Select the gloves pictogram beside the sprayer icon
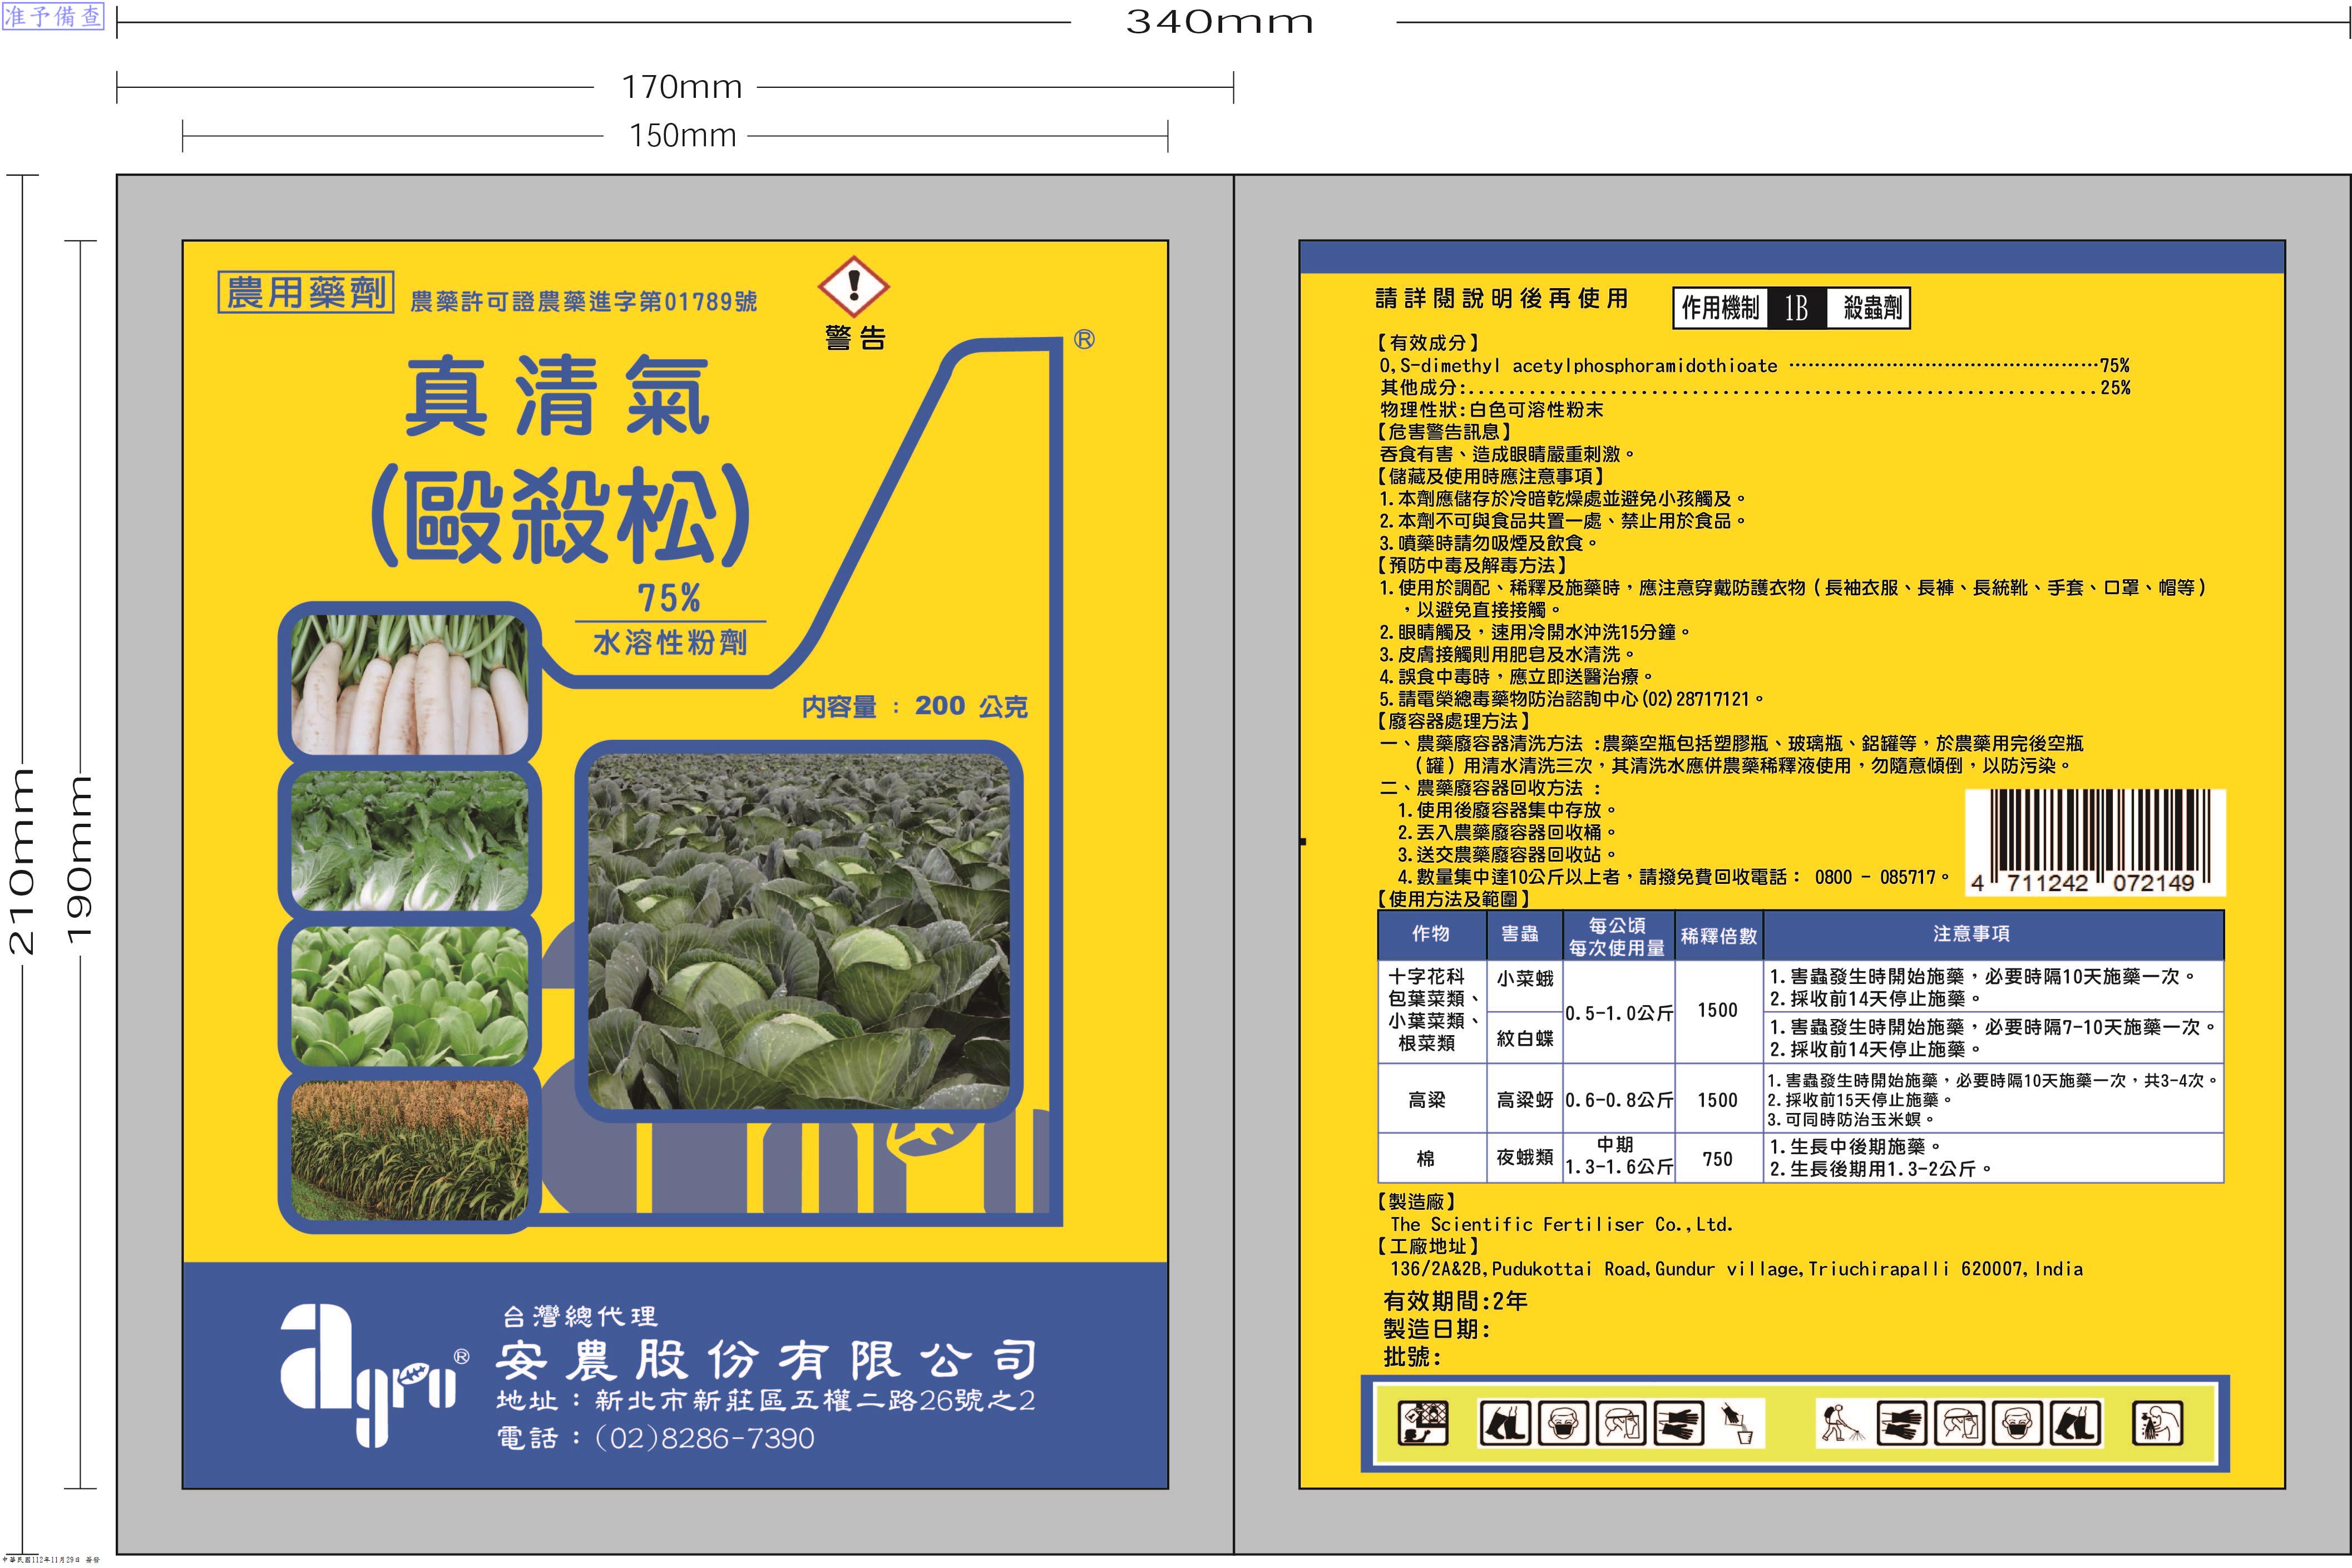The image size is (2352, 1568). click(1901, 1424)
